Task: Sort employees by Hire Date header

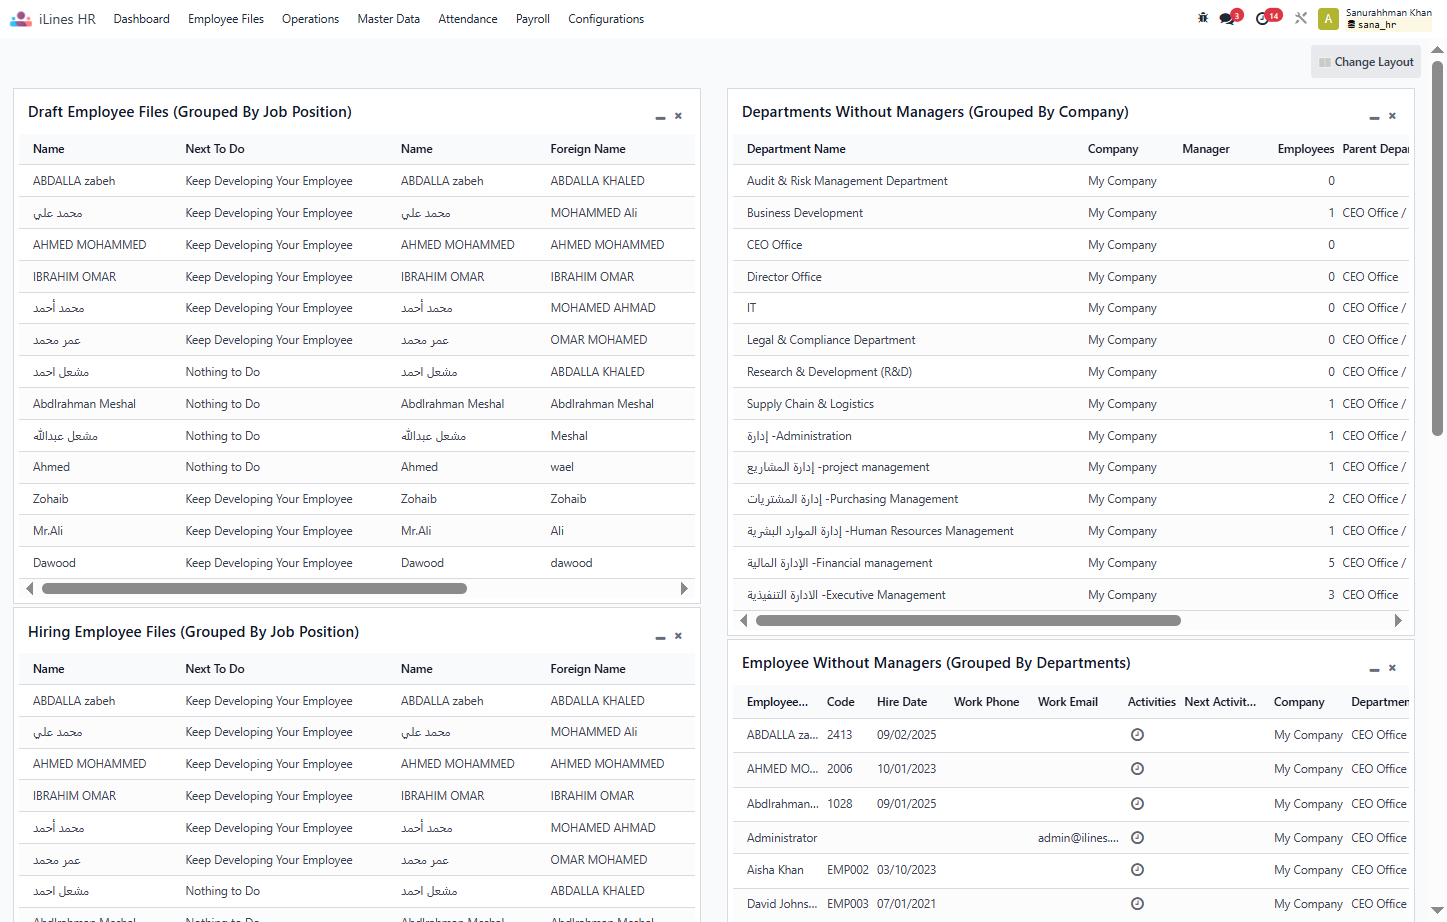Action: coord(902,702)
